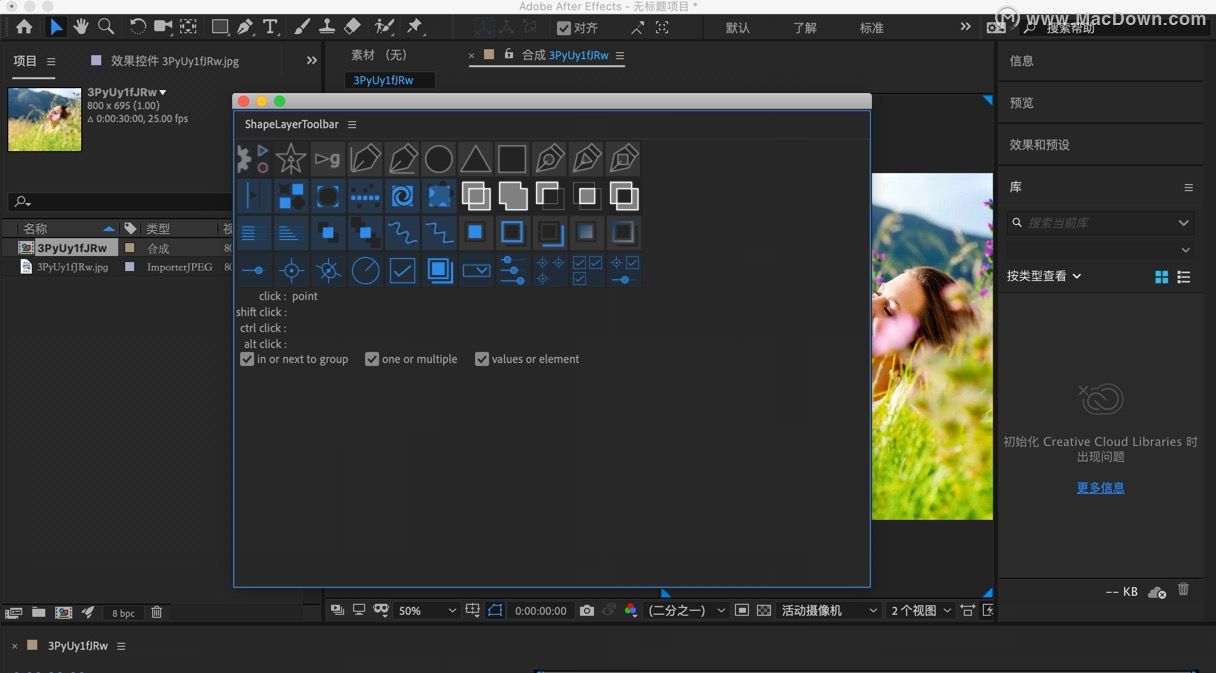
Task: Select the Puppet Pin tool
Action: pos(415,27)
